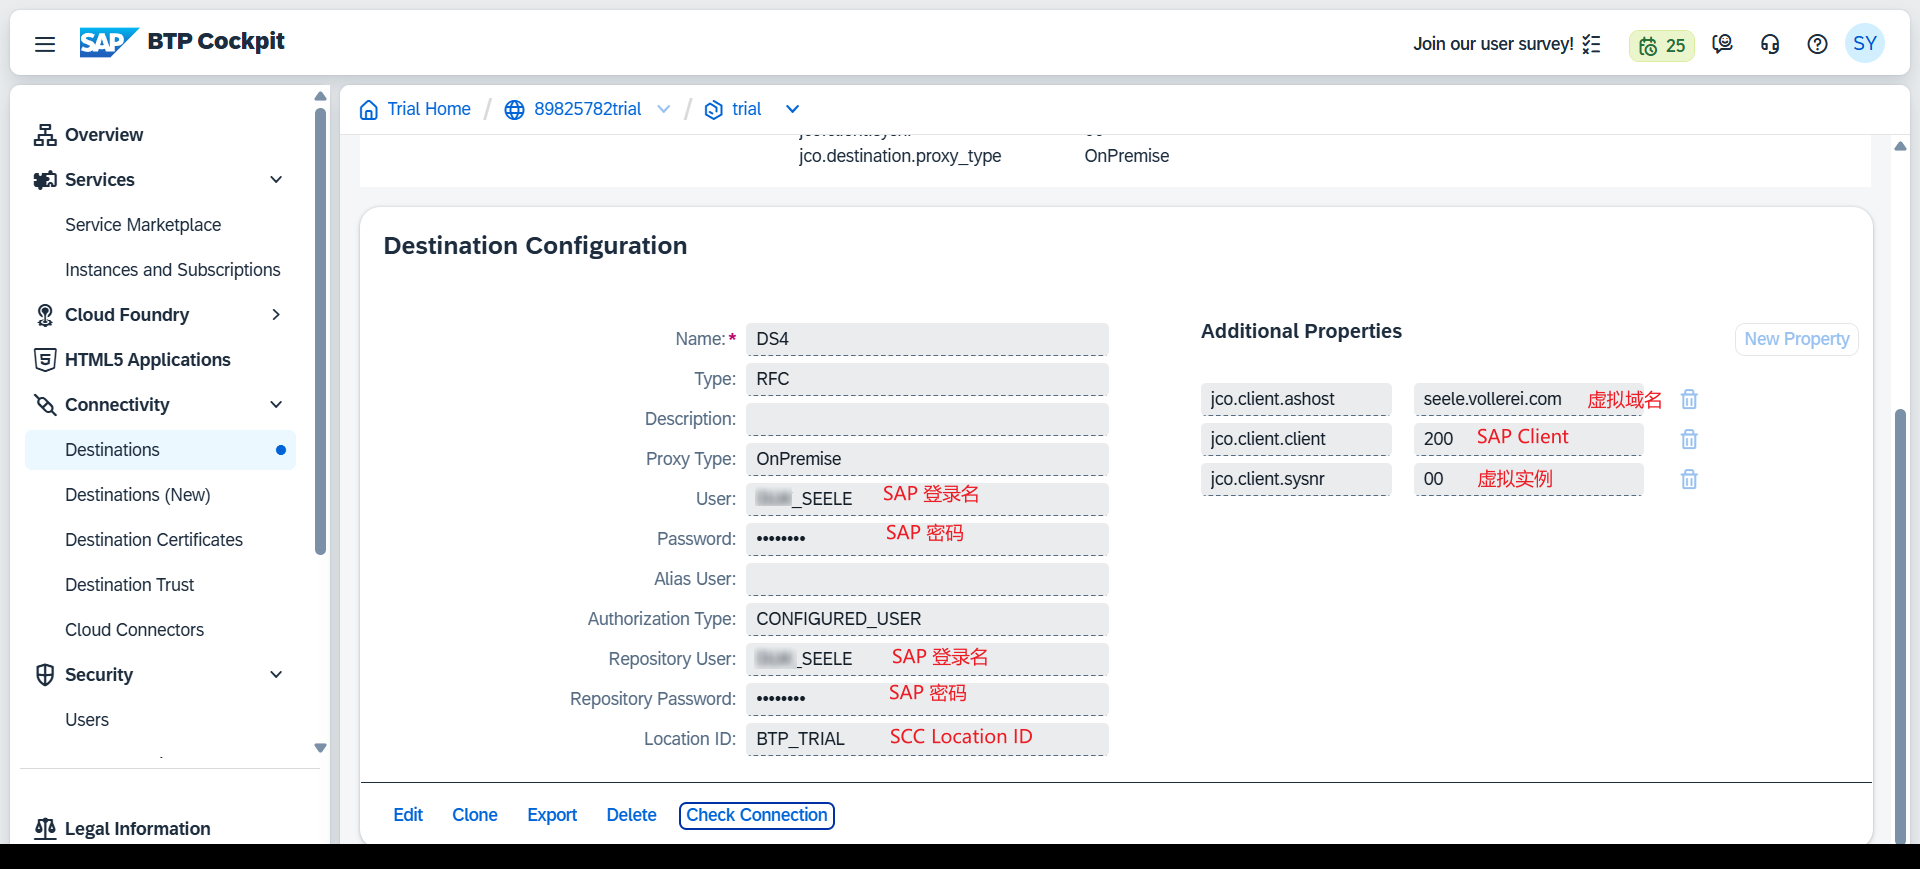Click the New Property button

(1797, 339)
